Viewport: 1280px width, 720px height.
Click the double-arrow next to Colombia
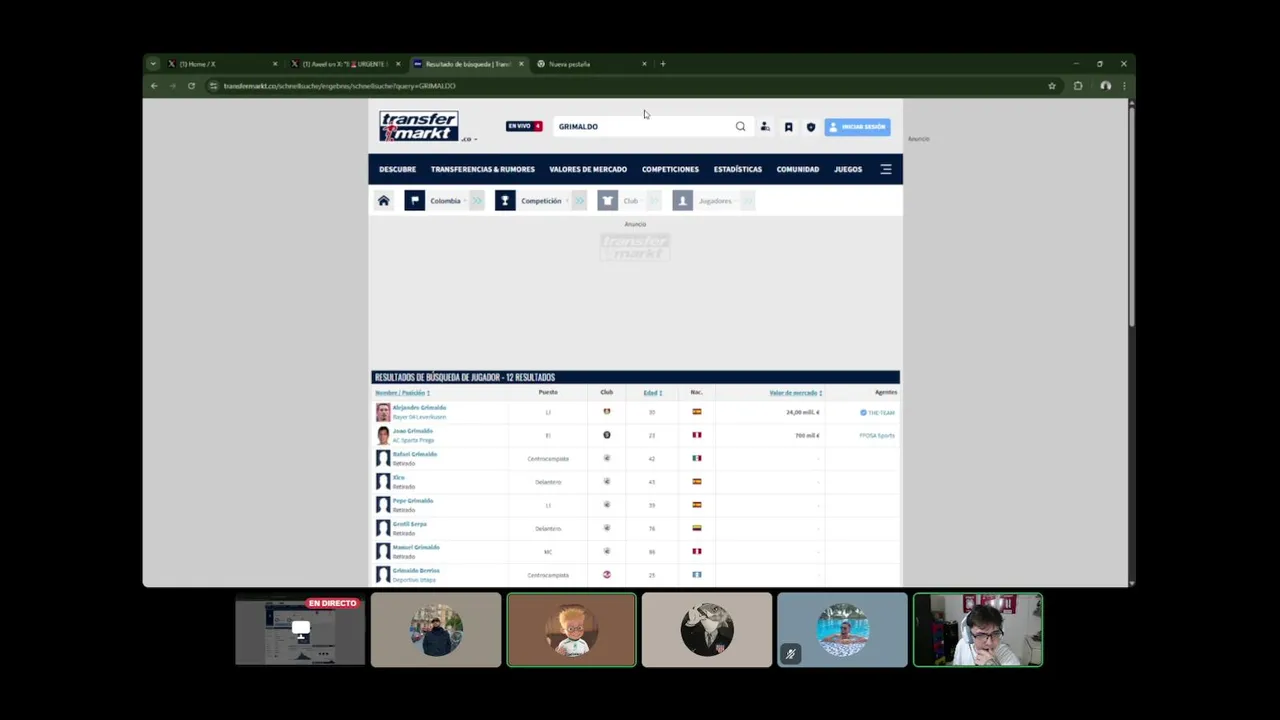click(477, 201)
